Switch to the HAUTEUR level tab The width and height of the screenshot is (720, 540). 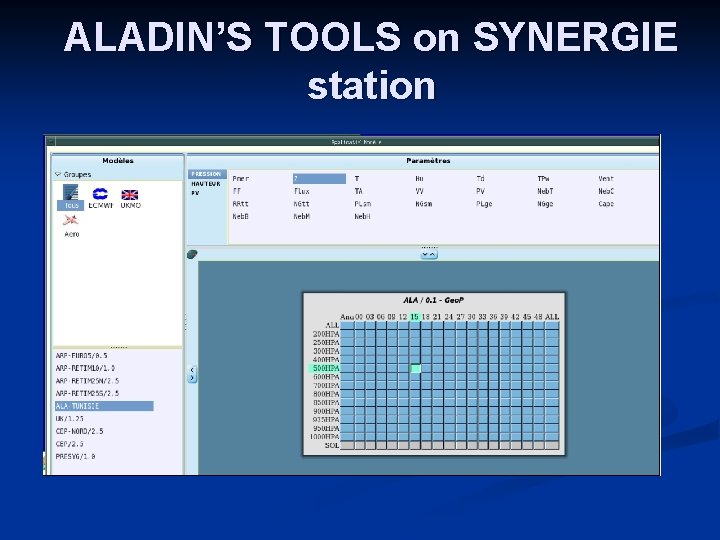tap(206, 184)
